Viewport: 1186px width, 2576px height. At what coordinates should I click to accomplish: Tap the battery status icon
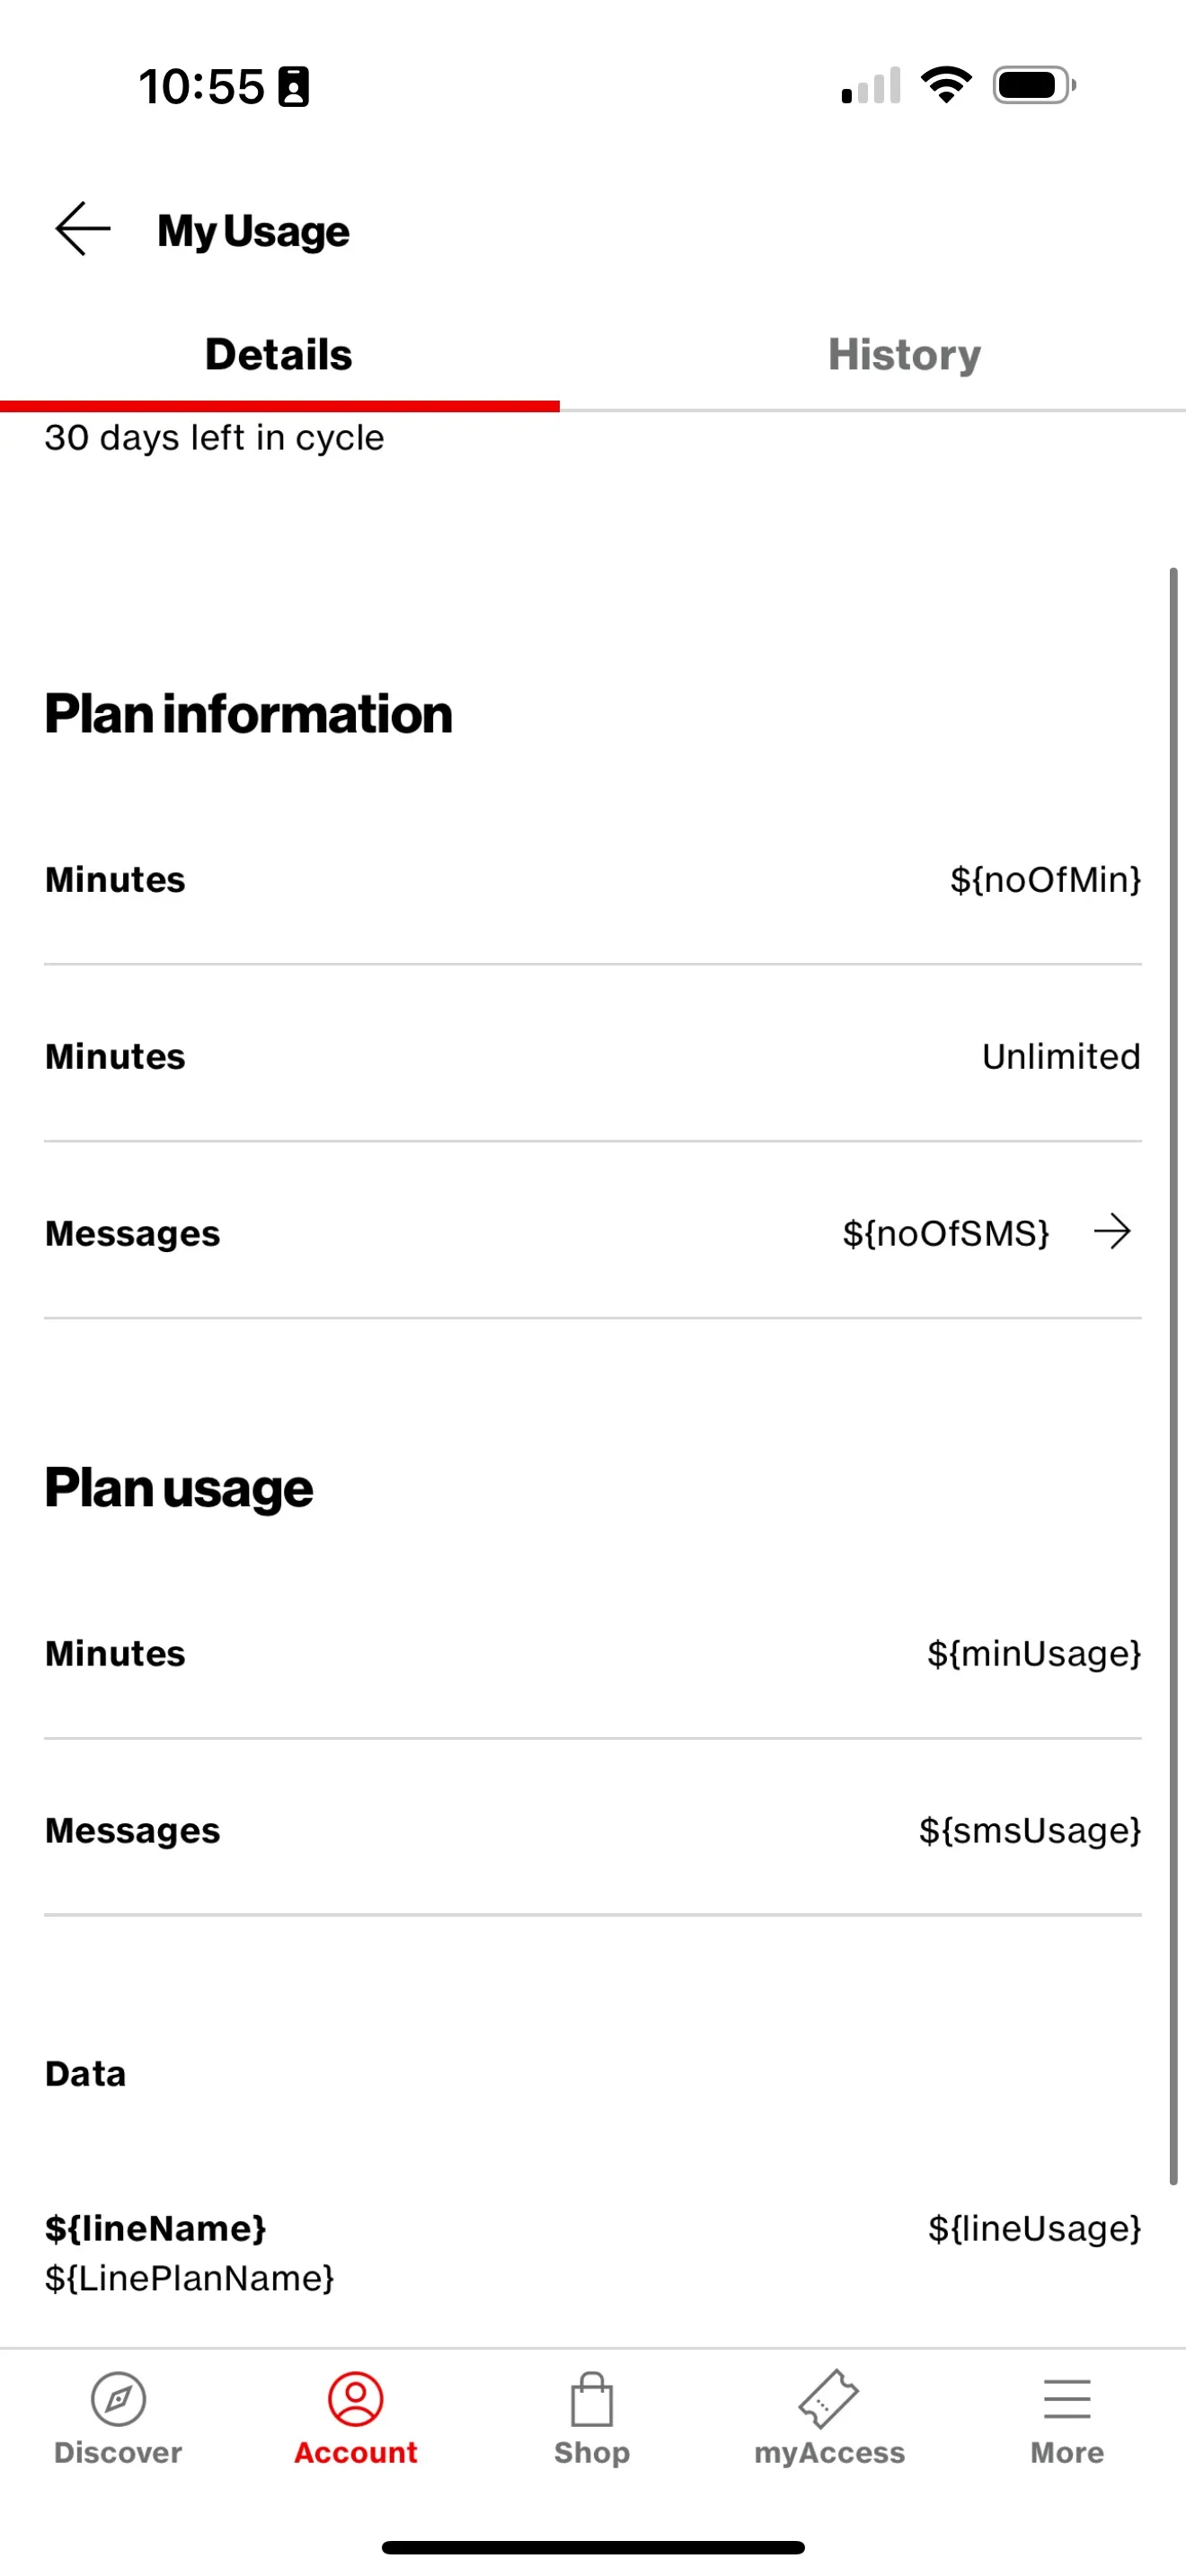point(1033,85)
